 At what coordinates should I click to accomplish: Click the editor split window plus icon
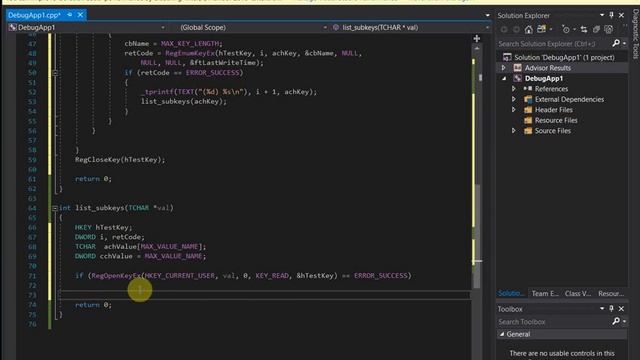[476, 38]
